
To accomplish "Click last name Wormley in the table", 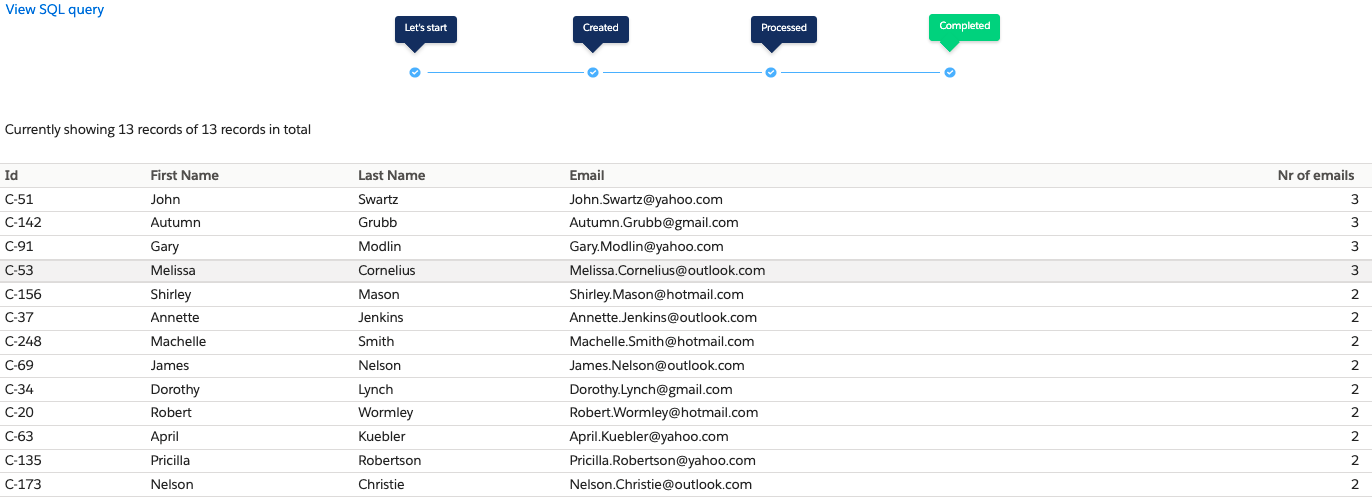I will tap(385, 413).
